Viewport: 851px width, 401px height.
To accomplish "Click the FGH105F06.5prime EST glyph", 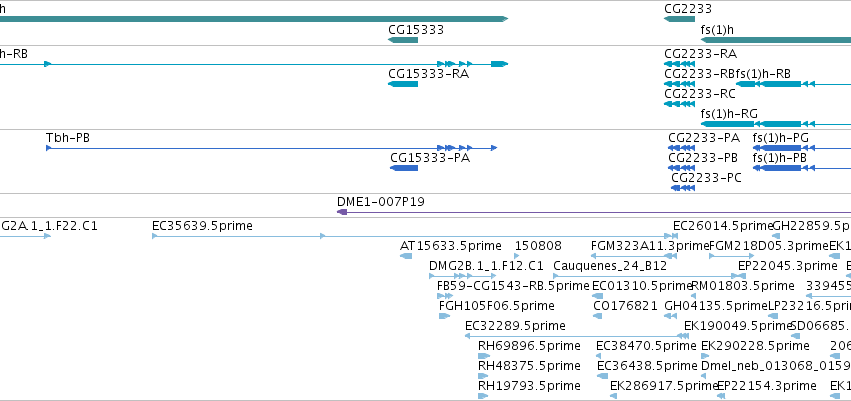I will pos(444,316).
